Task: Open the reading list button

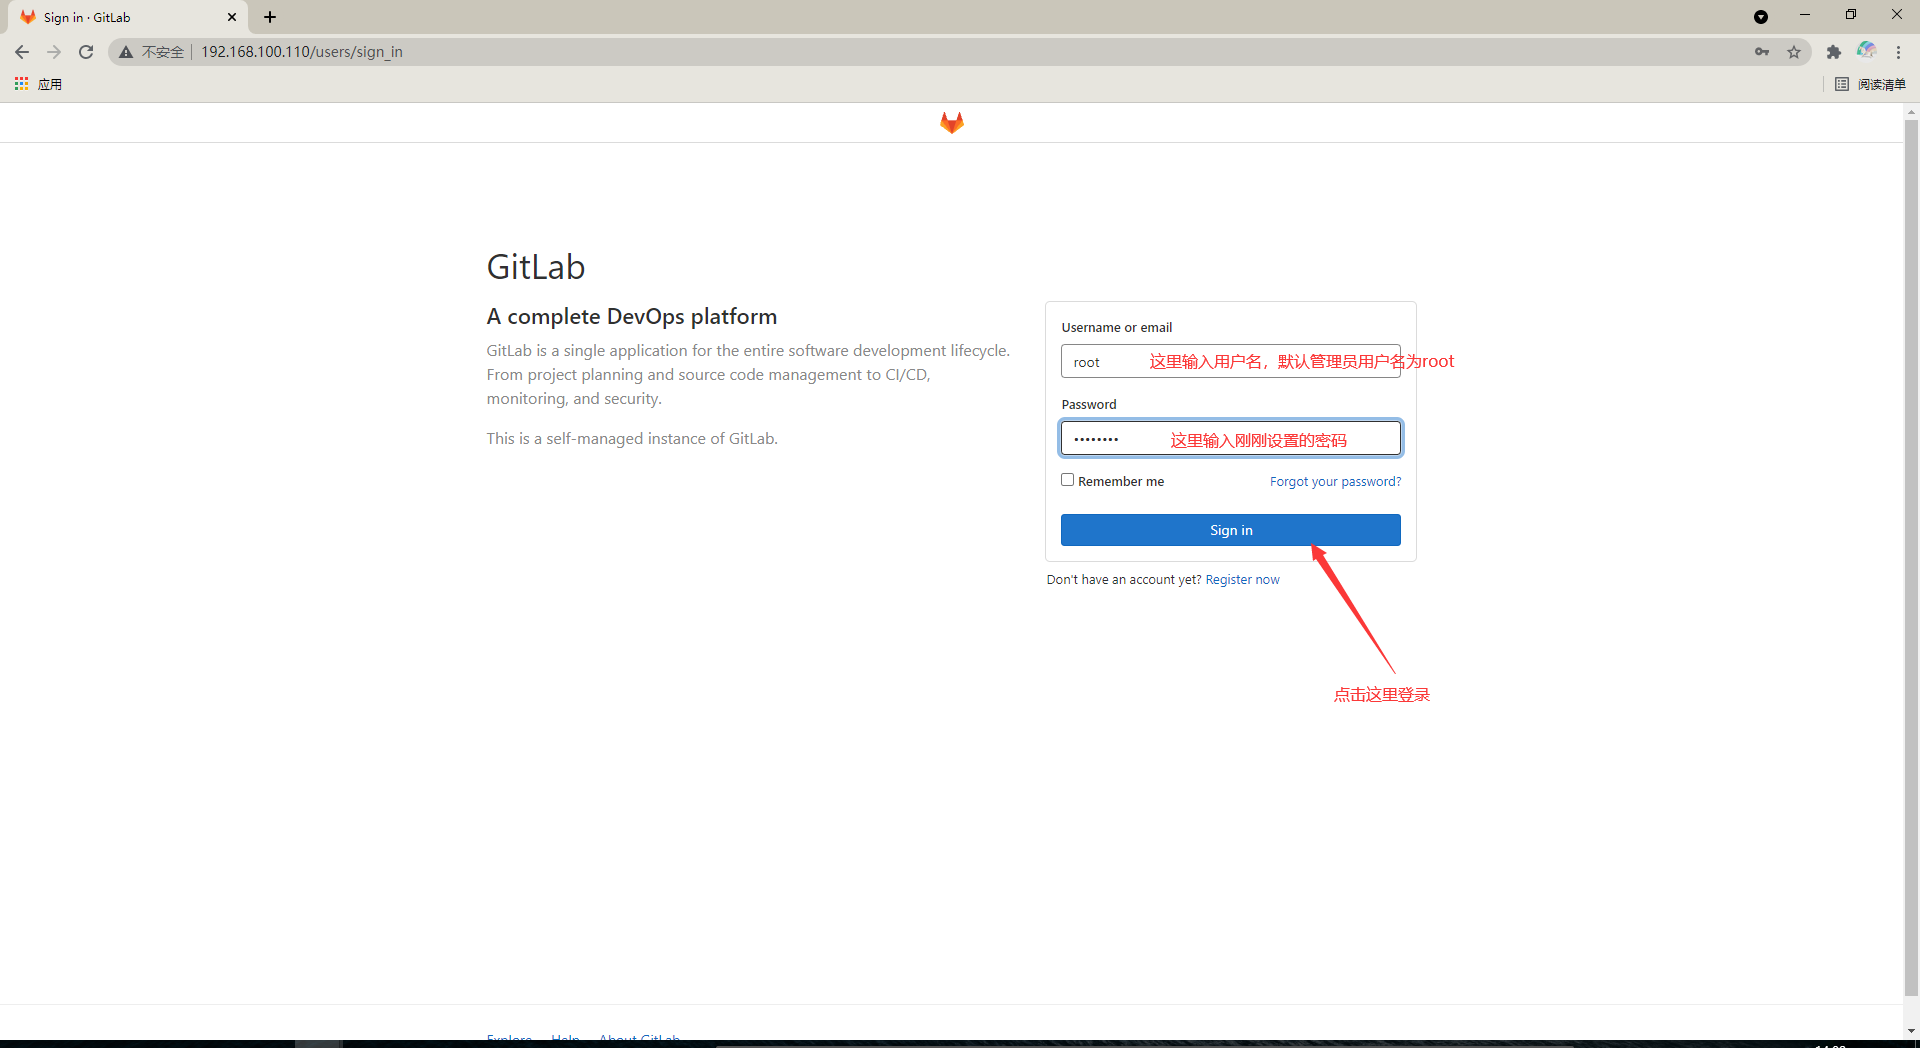Action: tap(1871, 84)
